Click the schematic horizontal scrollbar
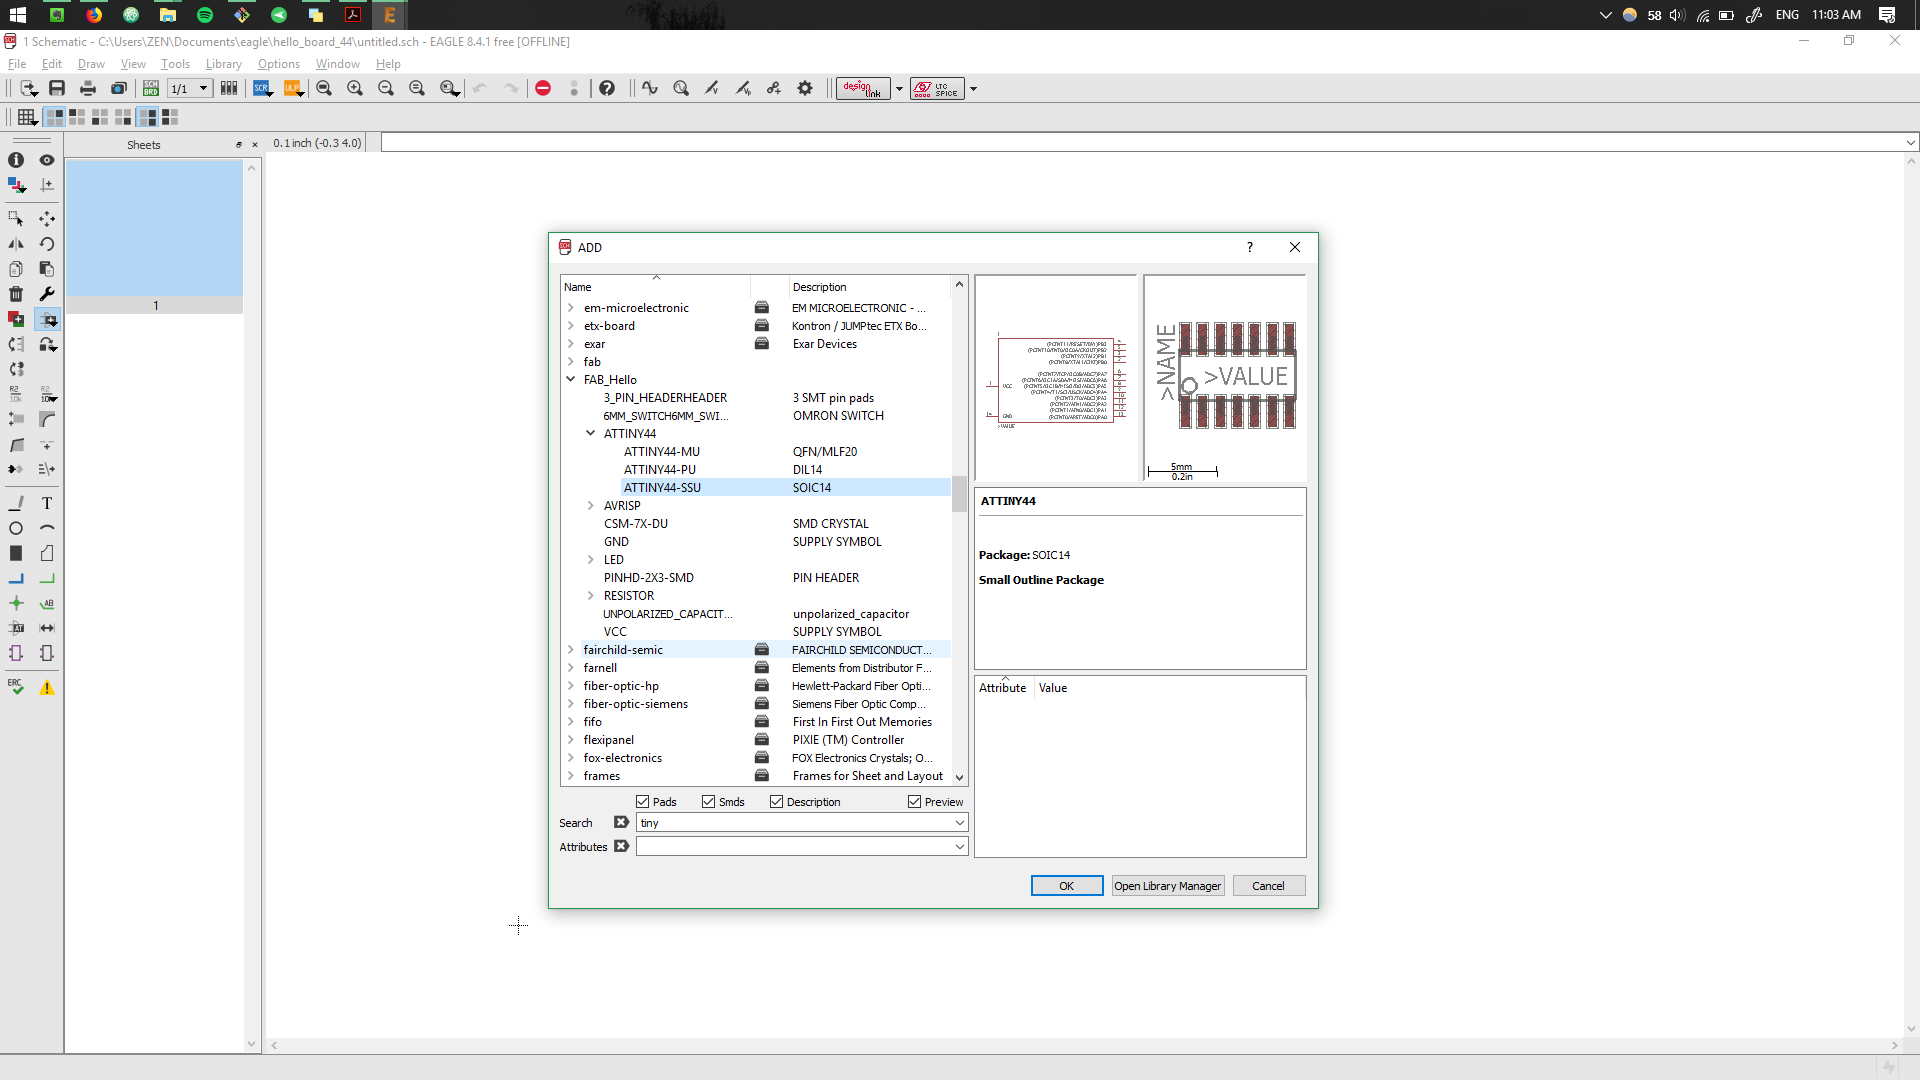The width and height of the screenshot is (1920, 1080). [1084, 1045]
